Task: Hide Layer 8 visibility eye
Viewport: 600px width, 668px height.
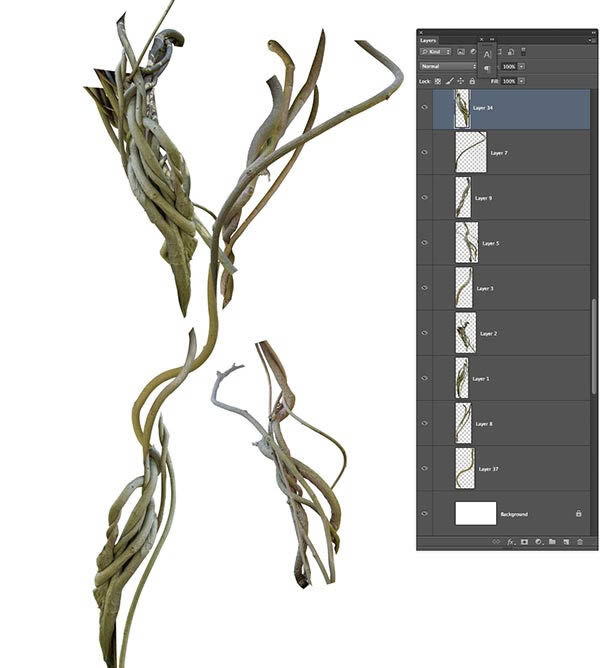Action: (x=424, y=423)
